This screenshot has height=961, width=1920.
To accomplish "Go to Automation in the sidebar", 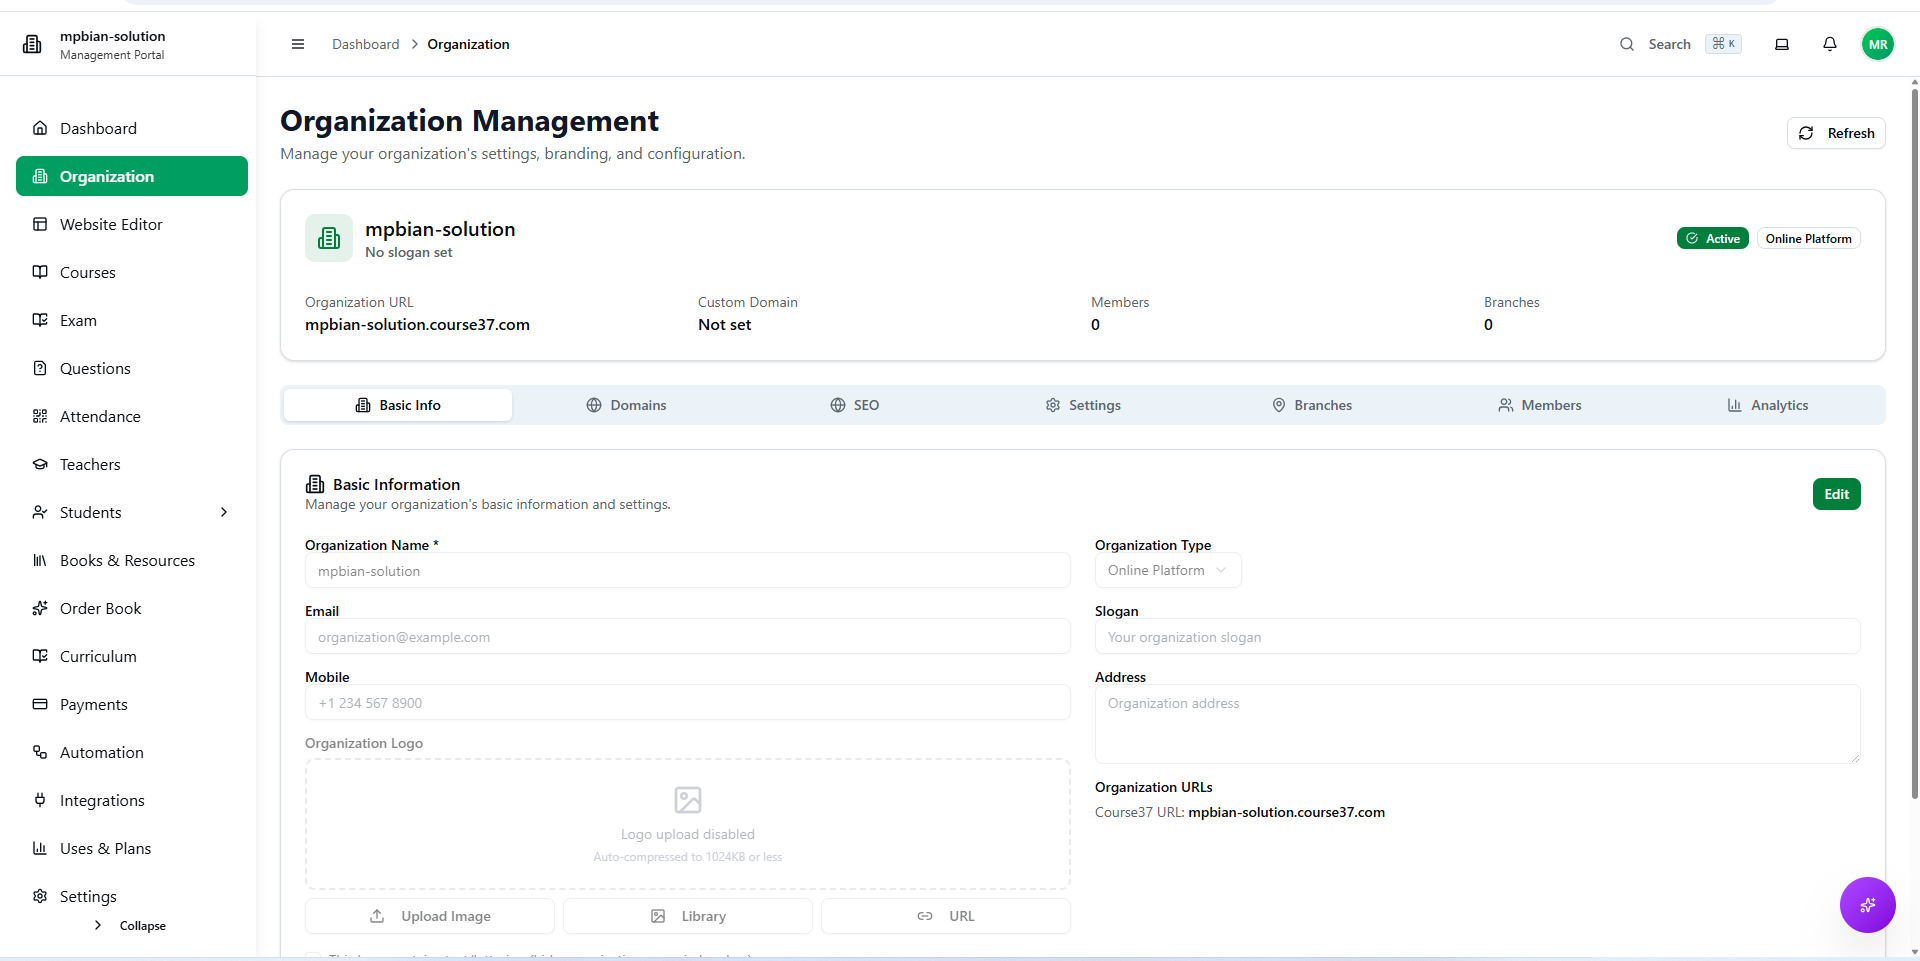I will (x=101, y=753).
